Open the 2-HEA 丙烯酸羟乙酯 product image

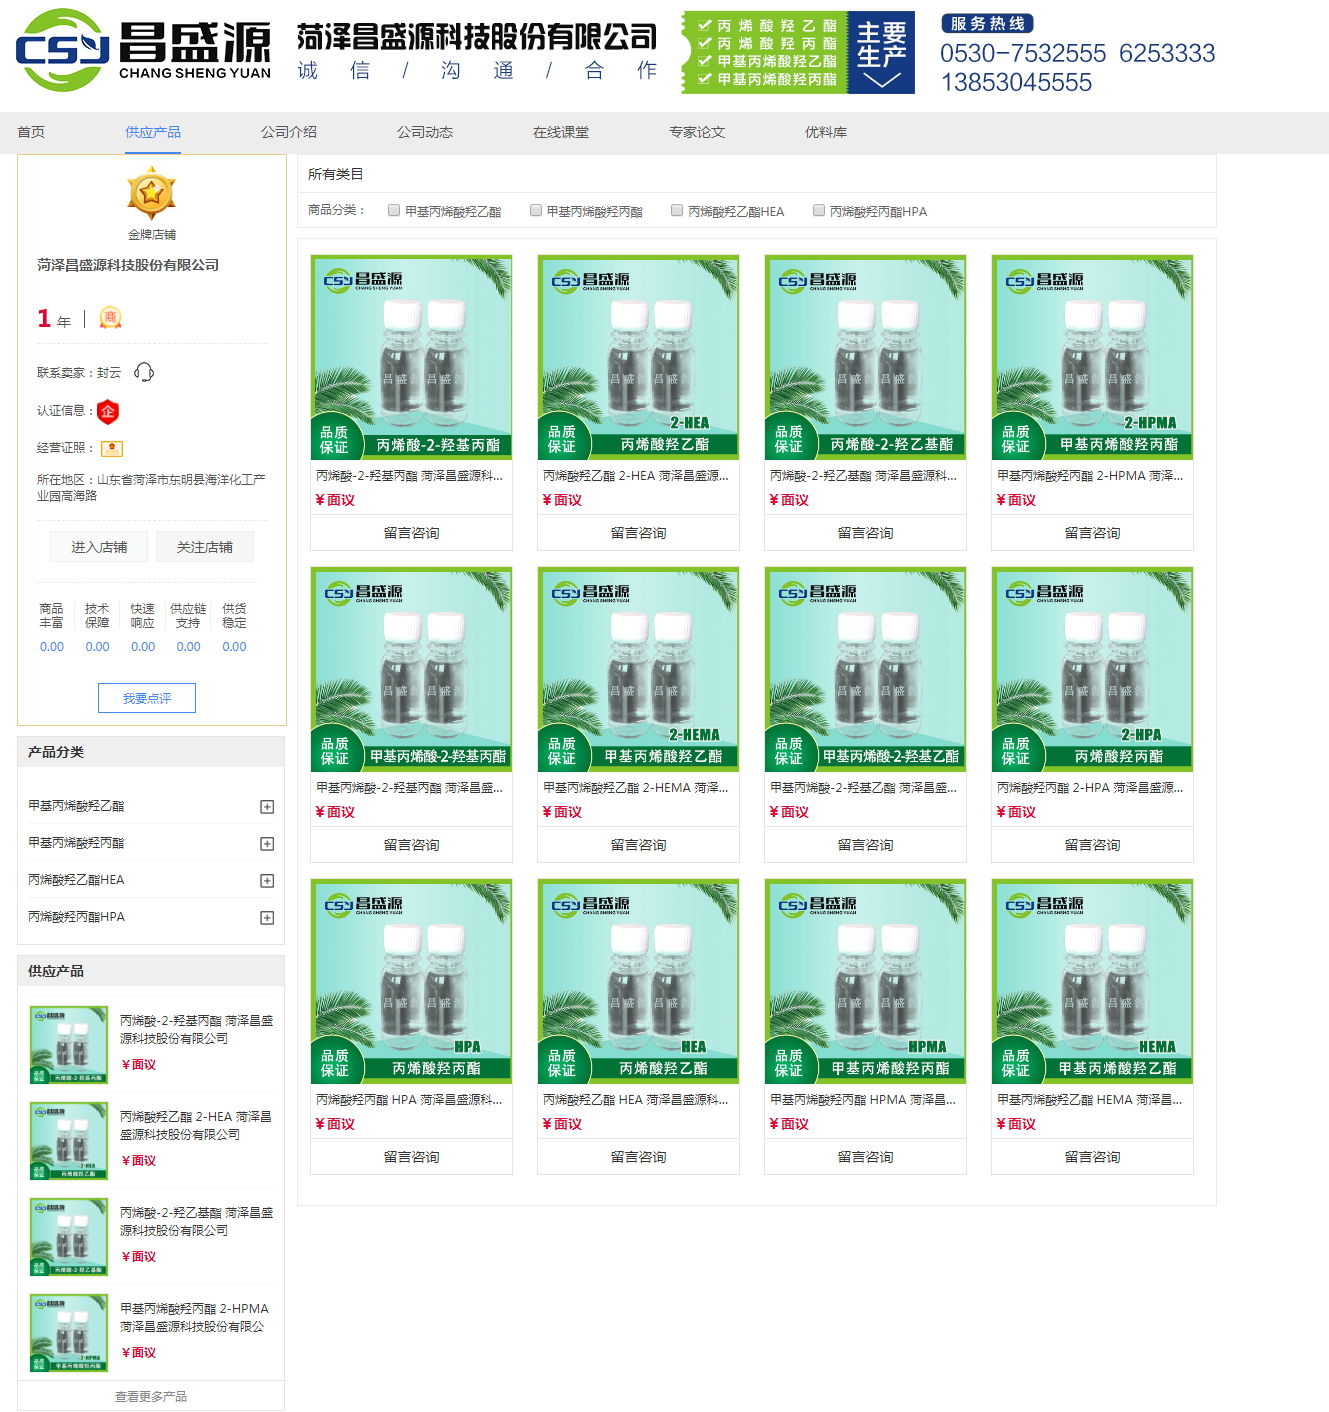pyautogui.click(x=639, y=357)
